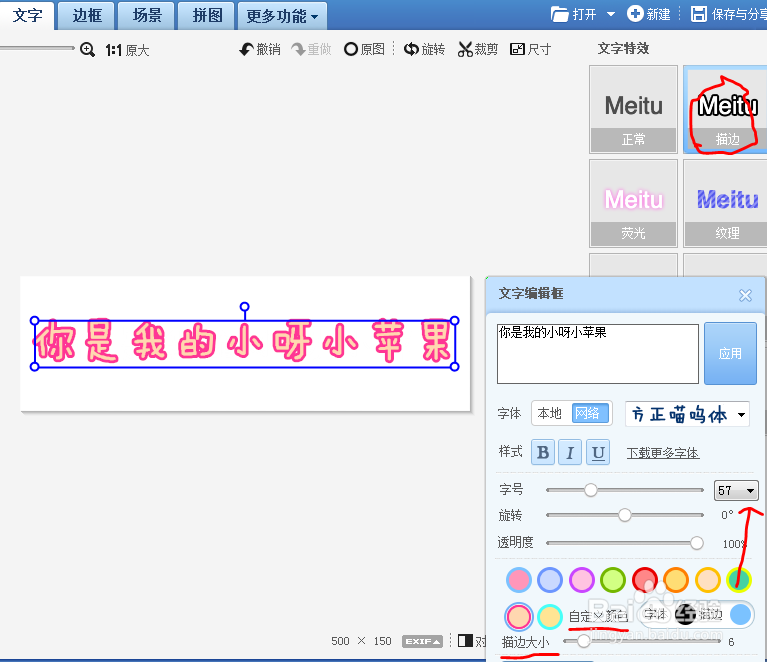Switch to the 文字 tab

(x=27, y=16)
